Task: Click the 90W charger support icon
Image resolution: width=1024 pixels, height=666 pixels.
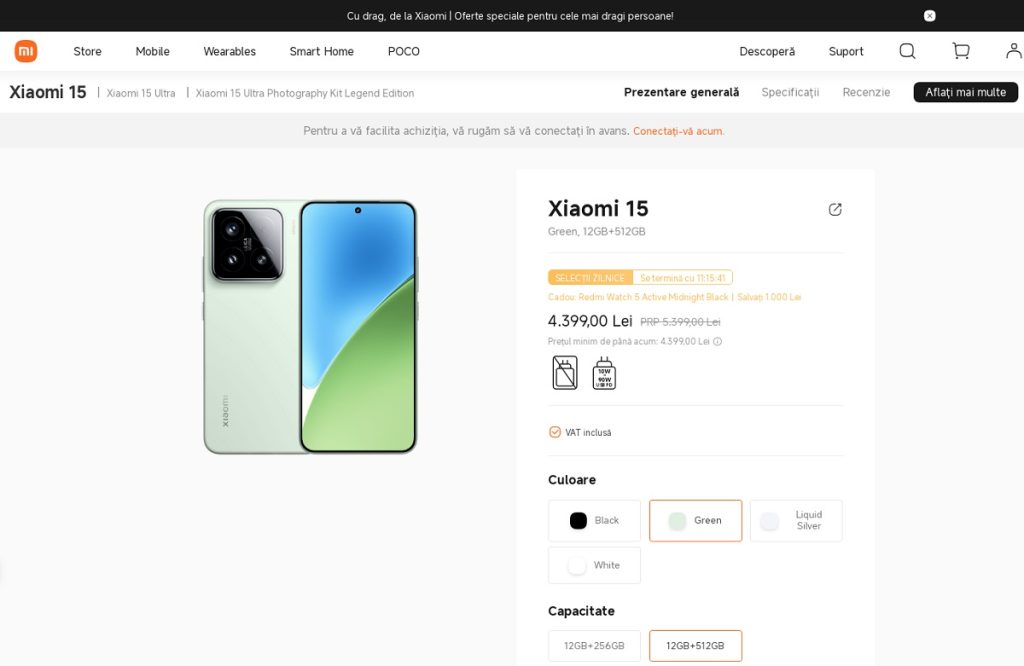Action: click(x=604, y=372)
